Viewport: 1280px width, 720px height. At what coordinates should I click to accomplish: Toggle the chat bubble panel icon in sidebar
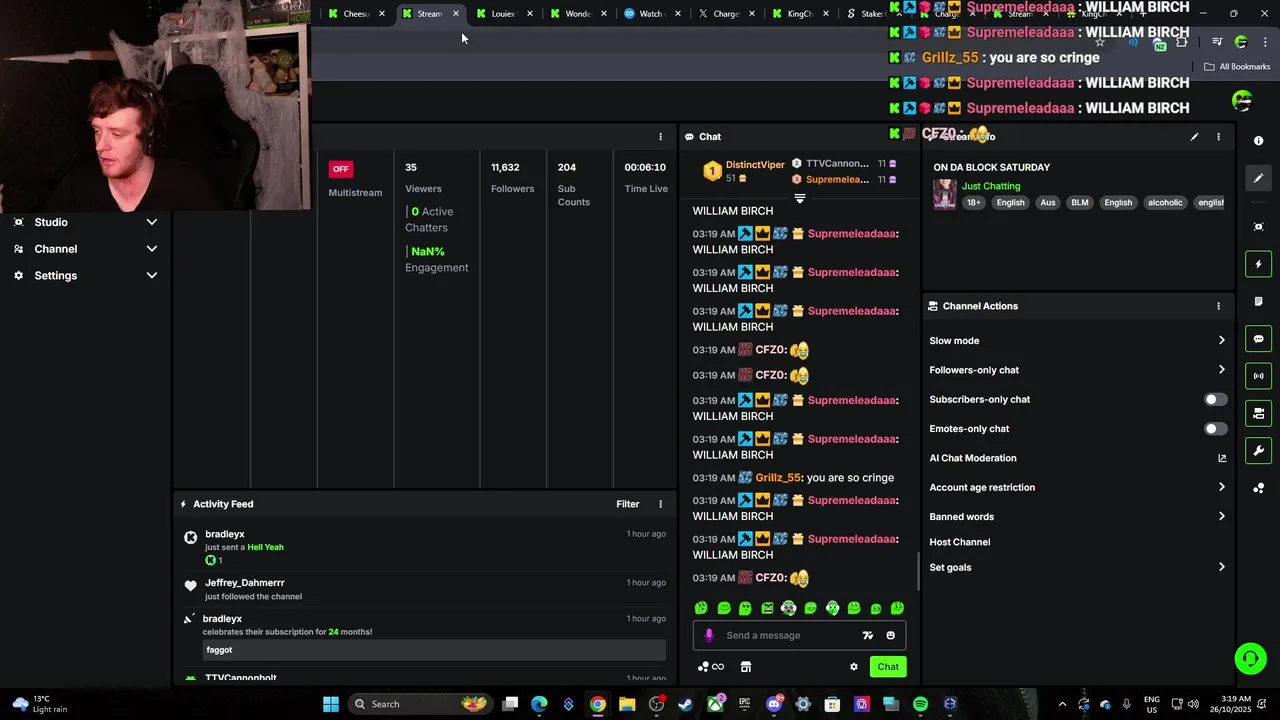(1258, 339)
